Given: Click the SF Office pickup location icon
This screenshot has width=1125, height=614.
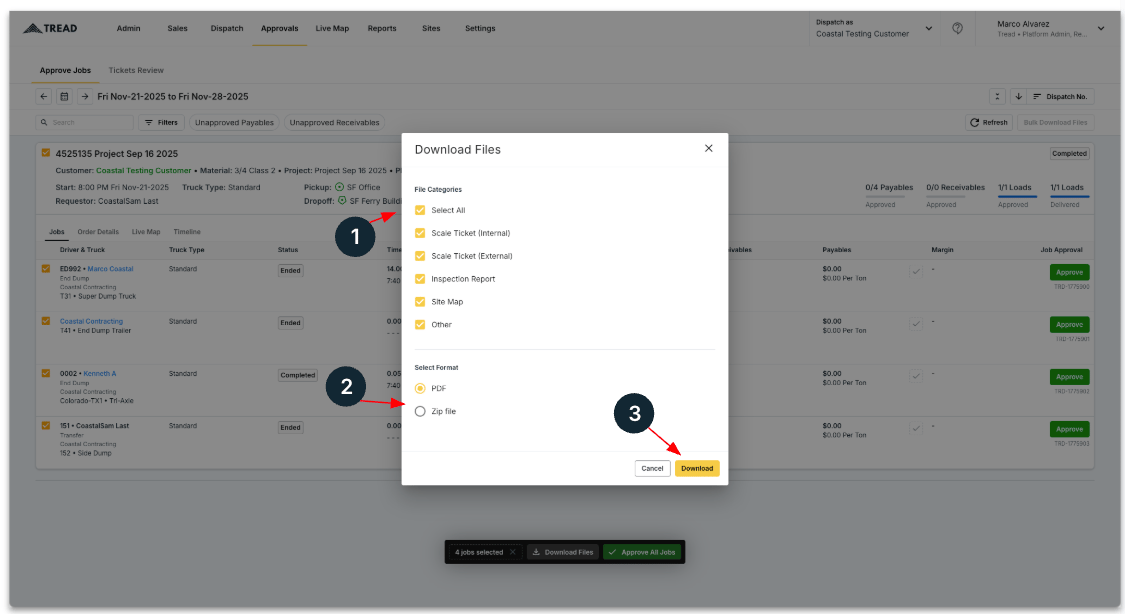Looking at the screenshot, I should click(x=339, y=187).
